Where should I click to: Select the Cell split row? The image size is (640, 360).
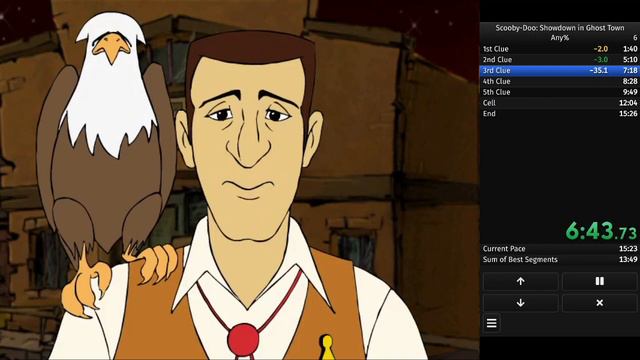pyautogui.click(x=560, y=103)
